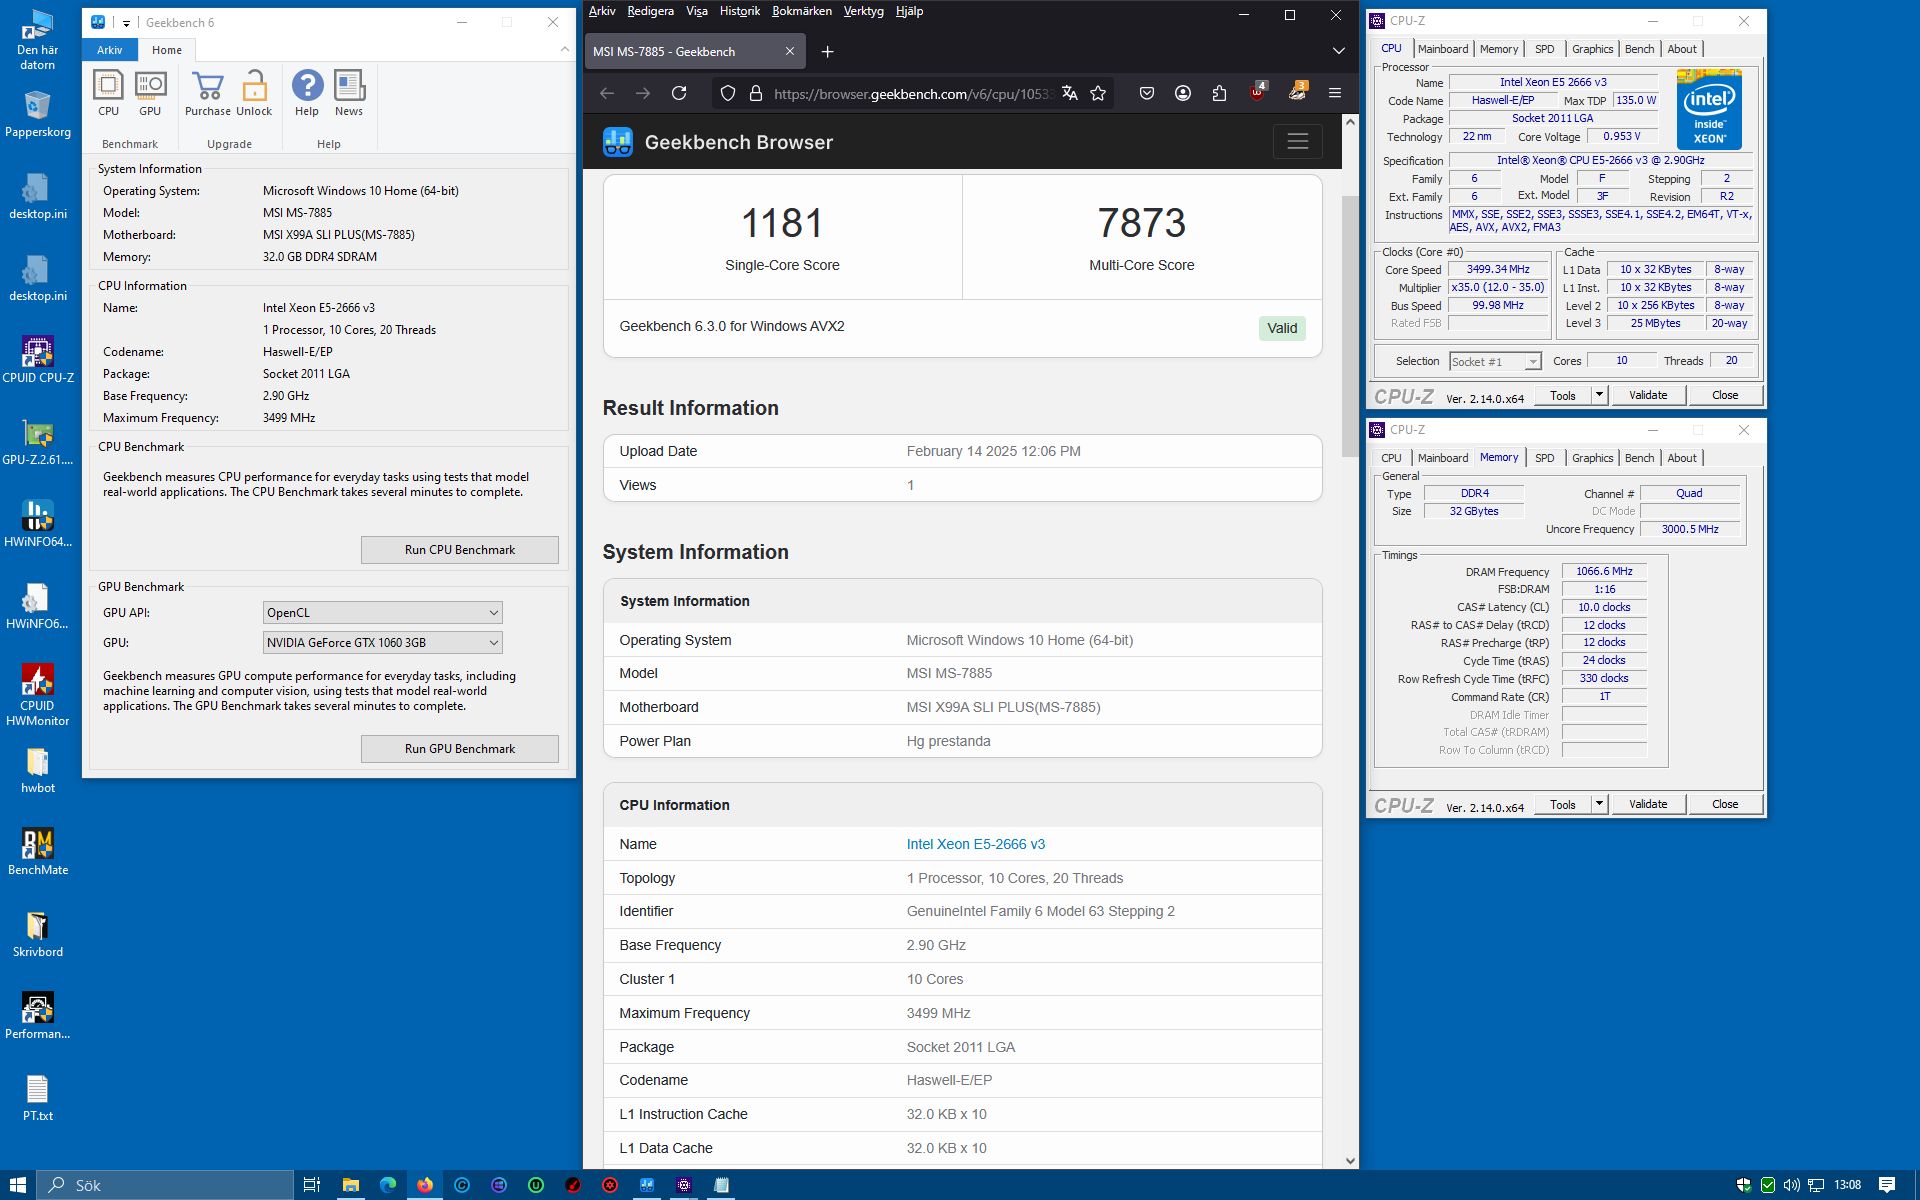This screenshot has width=1920, height=1200.
Task: Open the Windows Start menu
Action: [x=18, y=1185]
